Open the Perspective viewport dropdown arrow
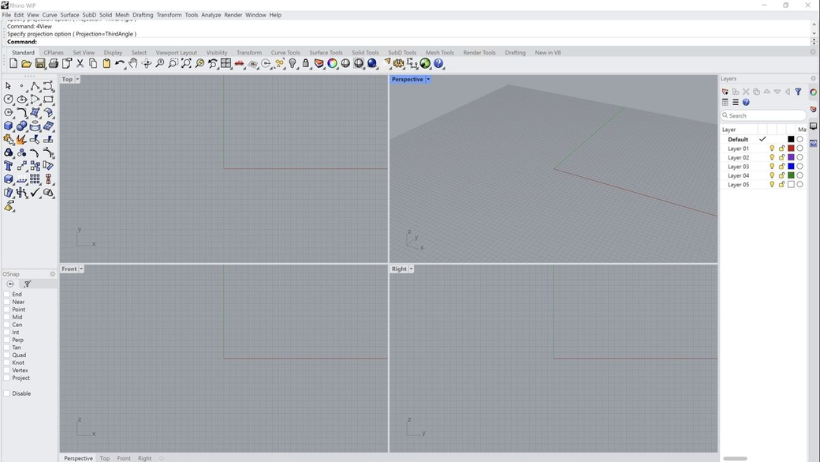 click(428, 80)
